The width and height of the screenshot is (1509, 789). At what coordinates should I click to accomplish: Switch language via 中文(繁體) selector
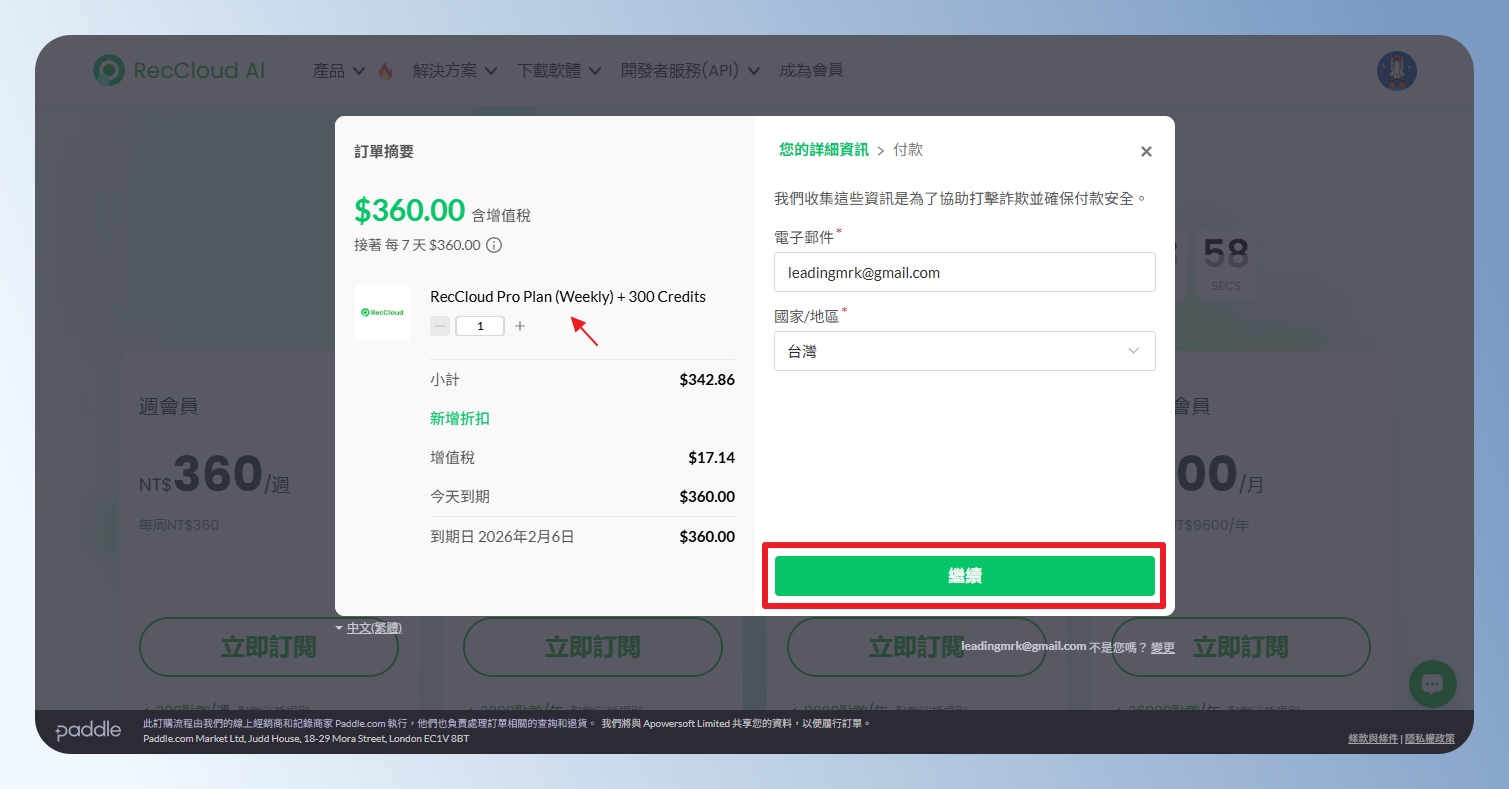point(373,628)
